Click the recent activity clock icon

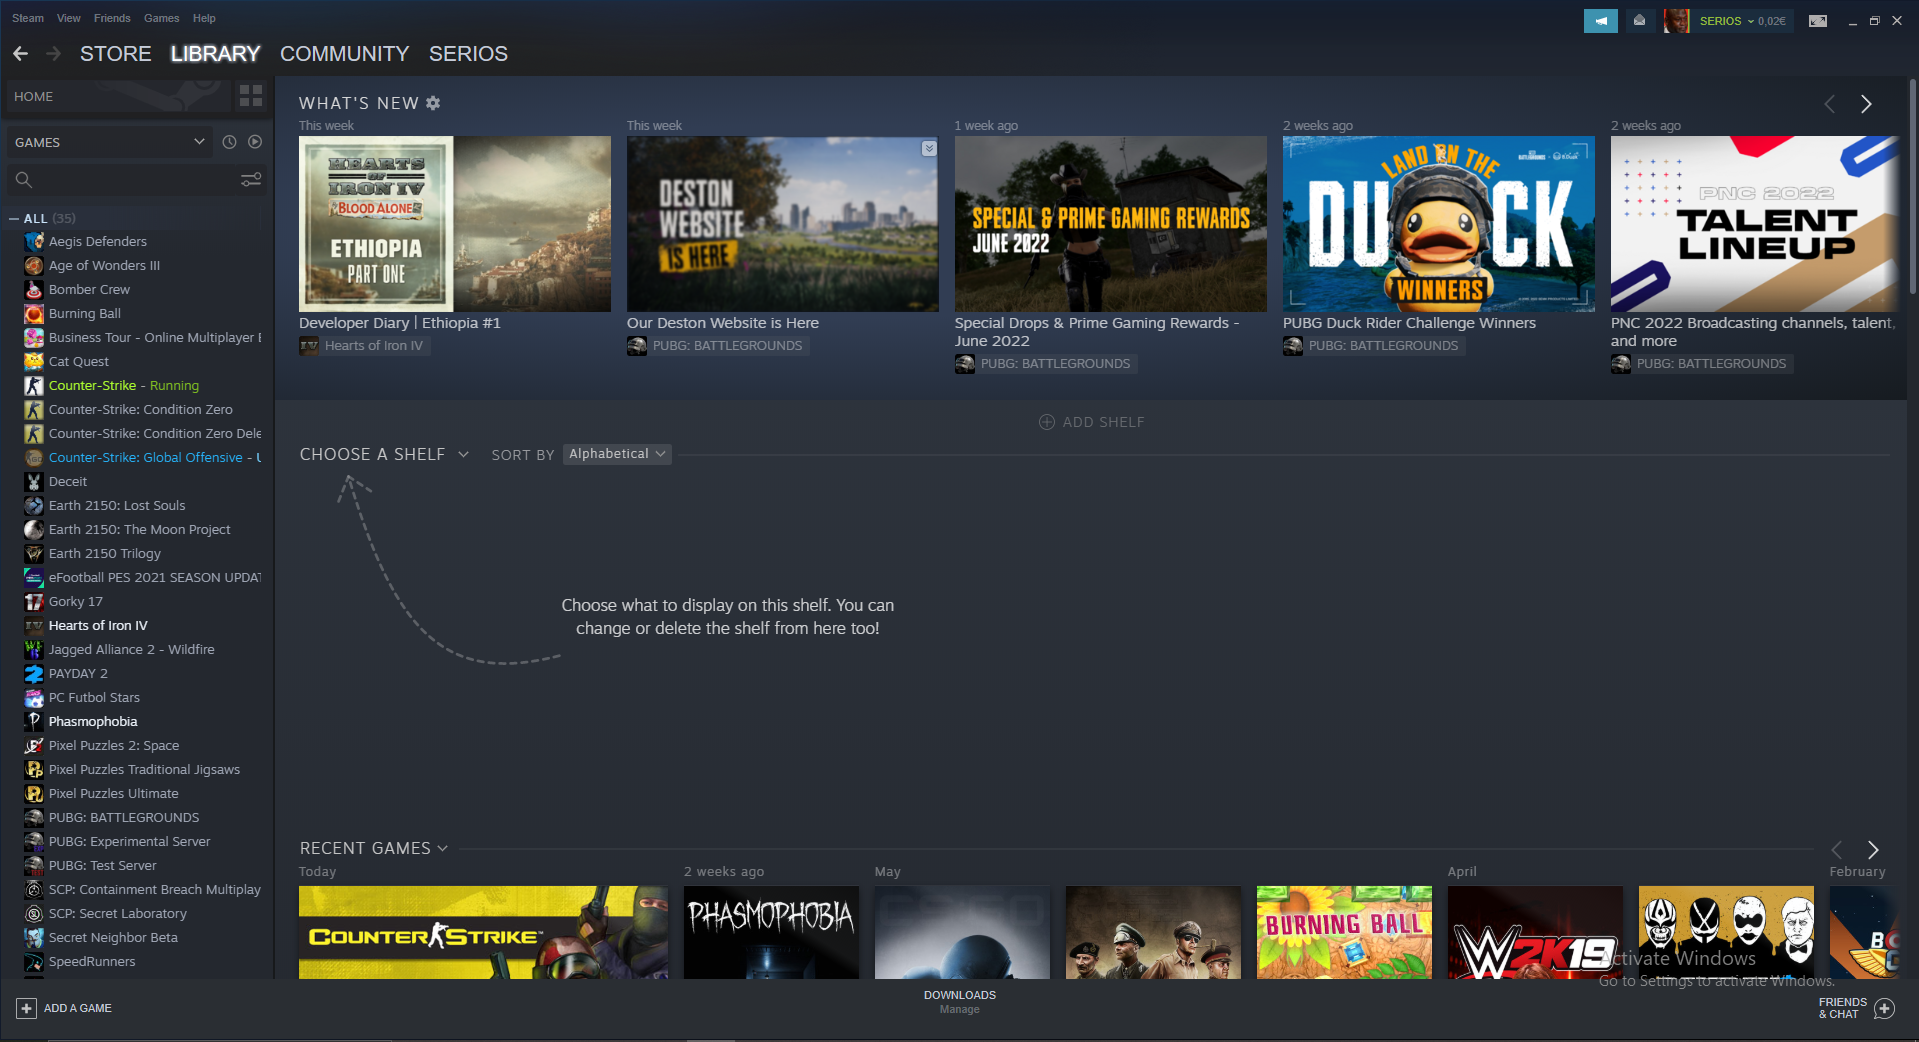pyautogui.click(x=229, y=142)
